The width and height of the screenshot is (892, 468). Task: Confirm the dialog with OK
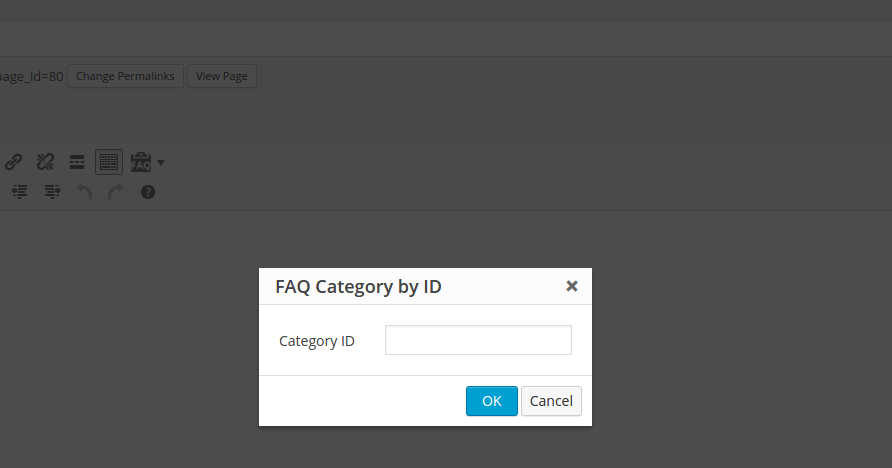[491, 401]
